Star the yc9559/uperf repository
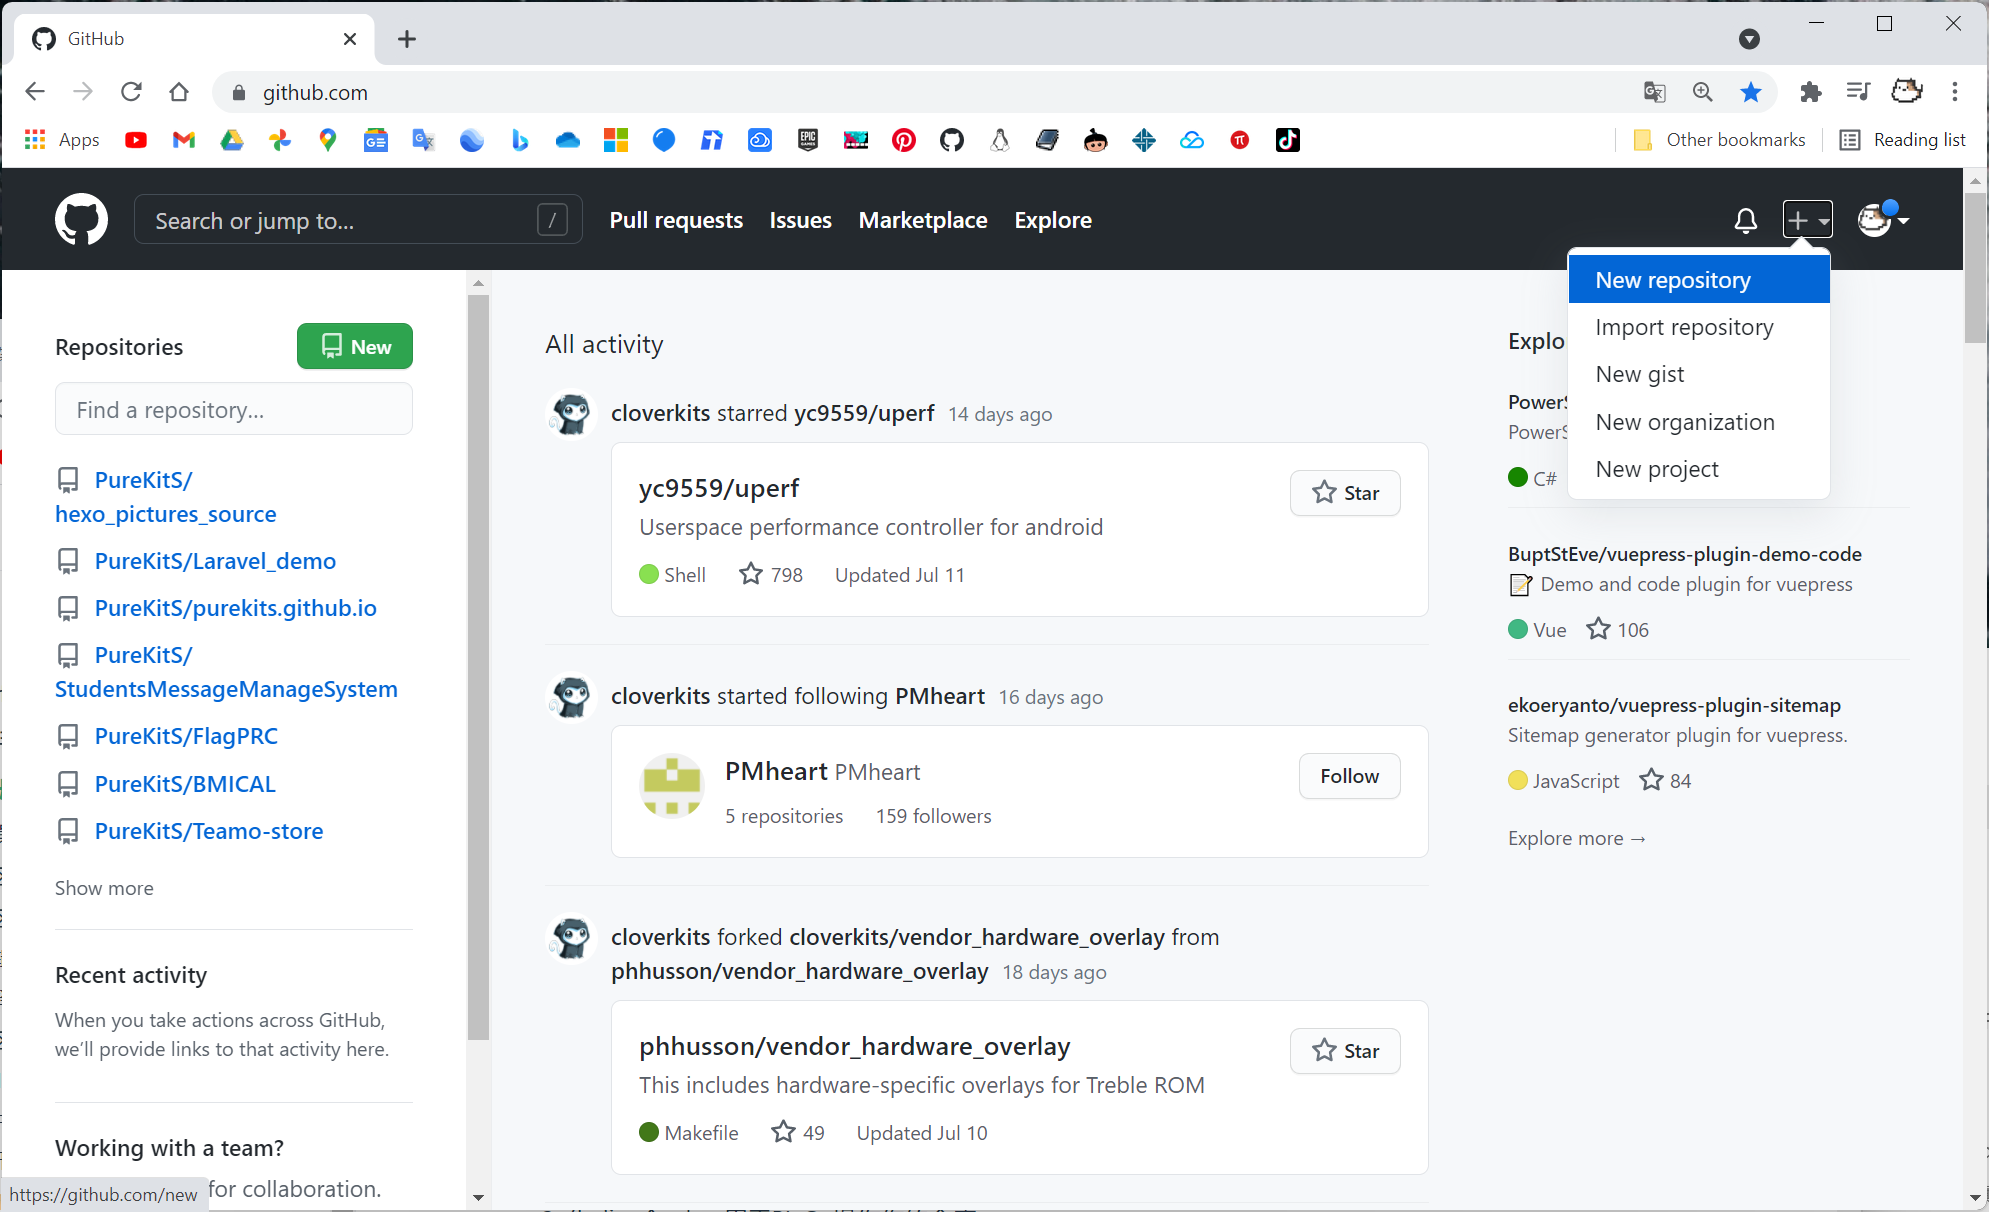Image resolution: width=1989 pixels, height=1212 pixels. 1345,493
